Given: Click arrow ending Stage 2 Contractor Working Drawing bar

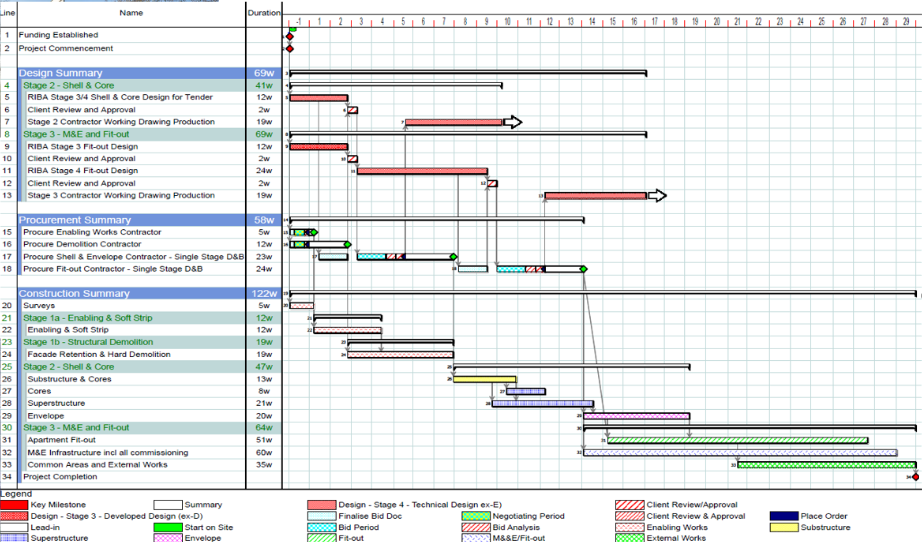Looking at the screenshot, I should pos(512,122).
